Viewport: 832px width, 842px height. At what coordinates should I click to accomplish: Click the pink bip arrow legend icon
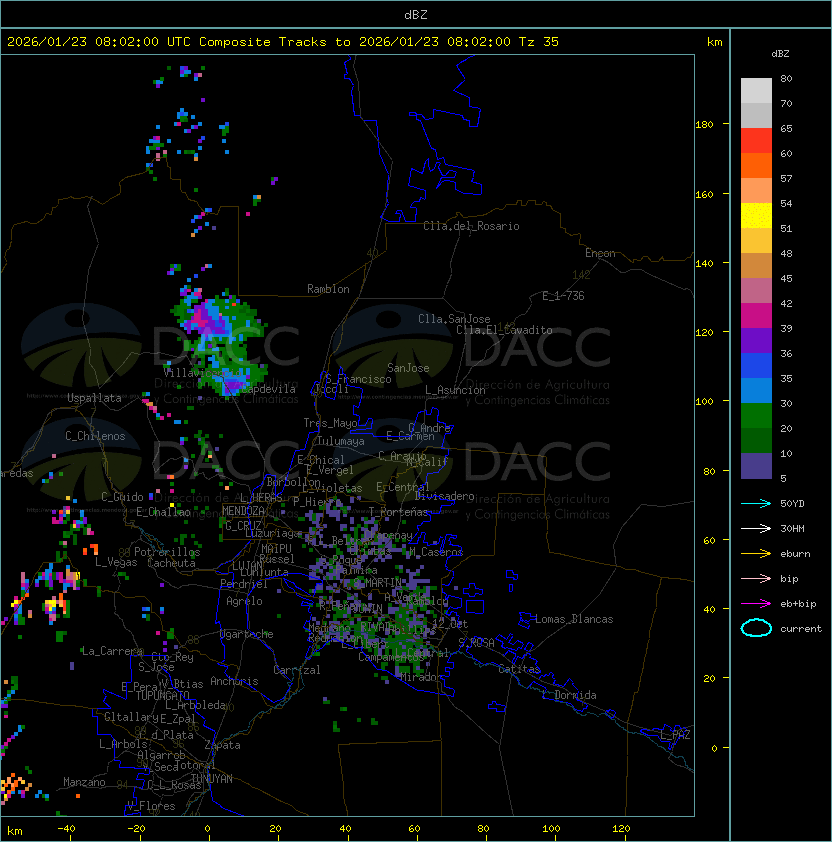[x=756, y=579]
